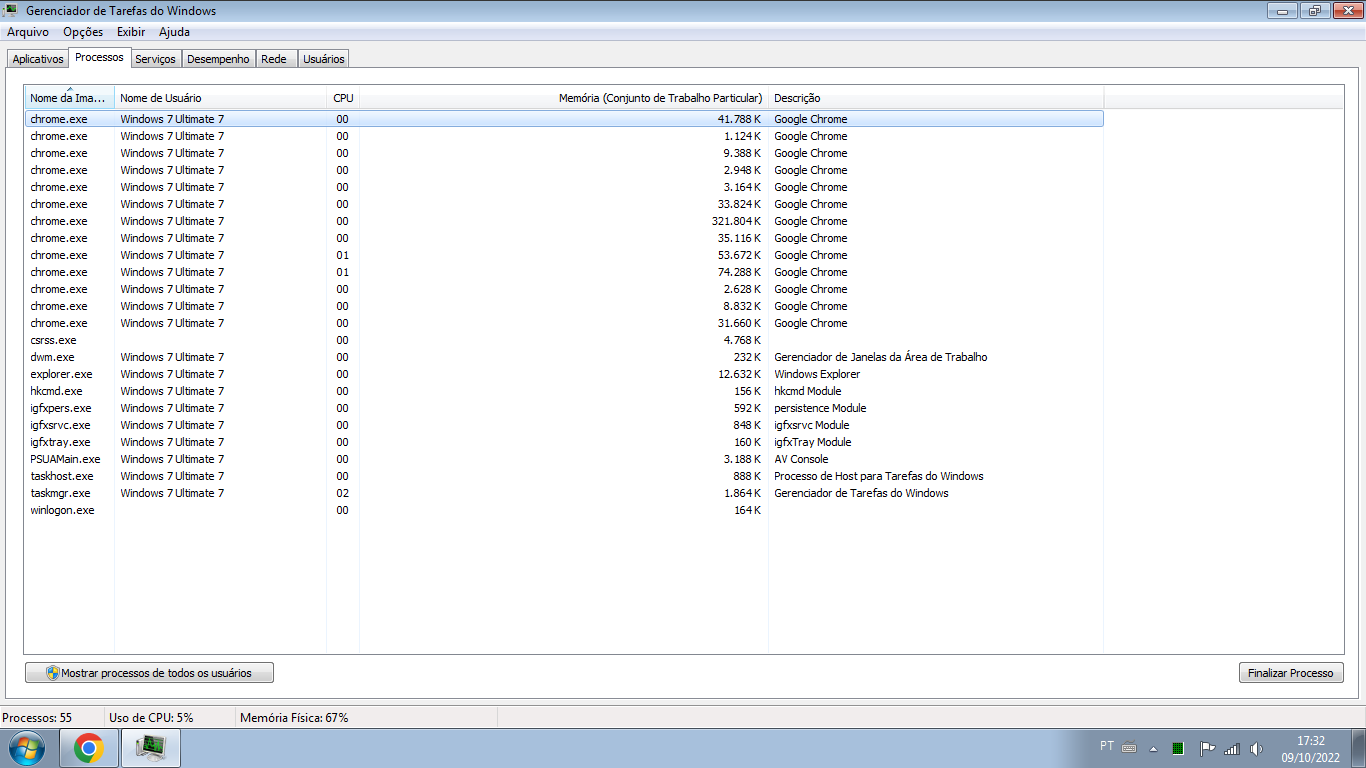Open the Desempenho tab
The height and width of the screenshot is (768, 1366).
(218, 59)
